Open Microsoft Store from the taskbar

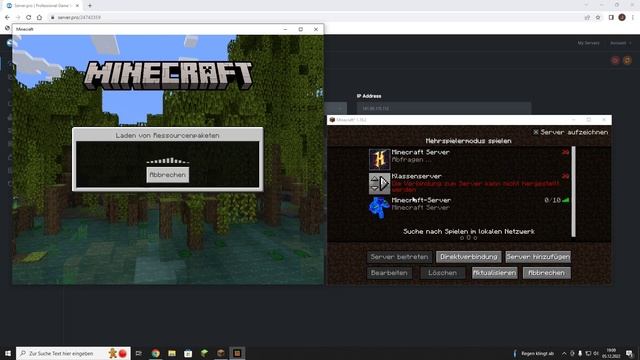pyautogui.click(x=188, y=353)
